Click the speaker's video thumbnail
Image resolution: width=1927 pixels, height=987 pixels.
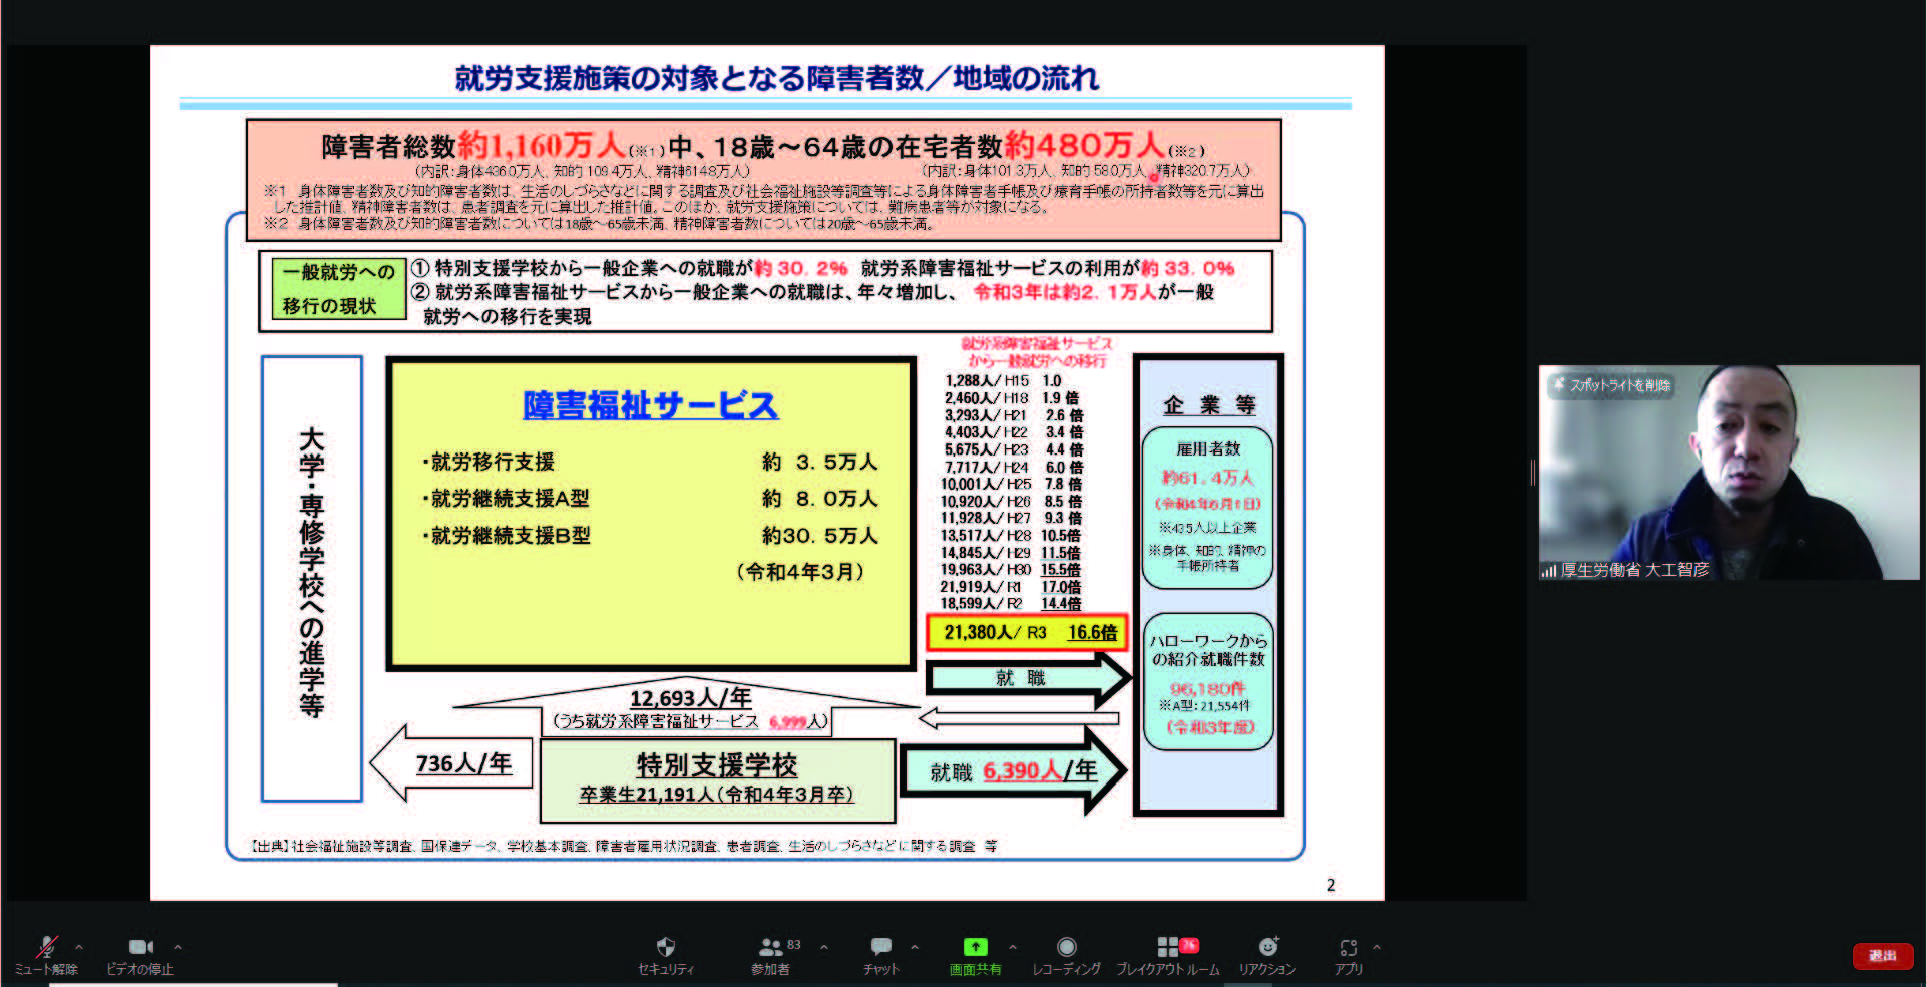click(x=1728, y=472)
